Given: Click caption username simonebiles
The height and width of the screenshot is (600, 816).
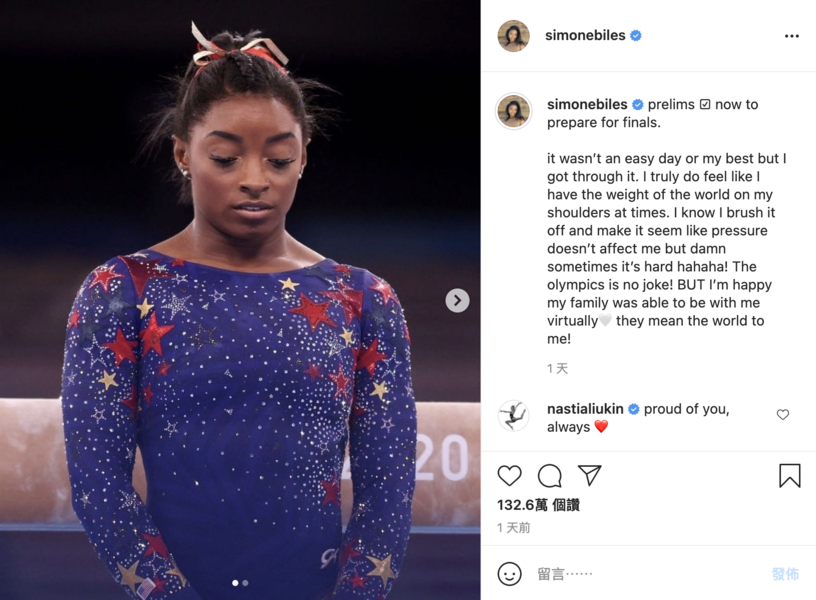Looking at the screenshot, I should pyautogui.click(x=587, y=104).
